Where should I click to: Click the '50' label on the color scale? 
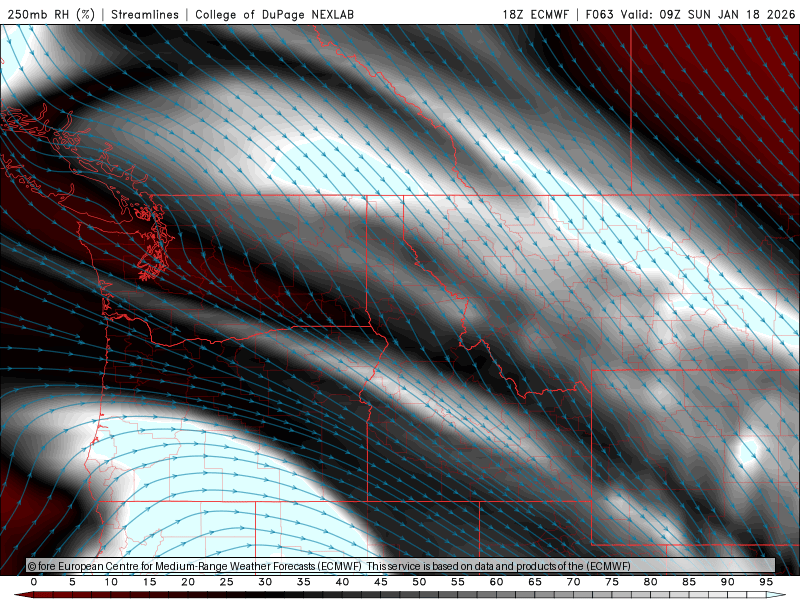pyautogui.click(x=419, y=582)
